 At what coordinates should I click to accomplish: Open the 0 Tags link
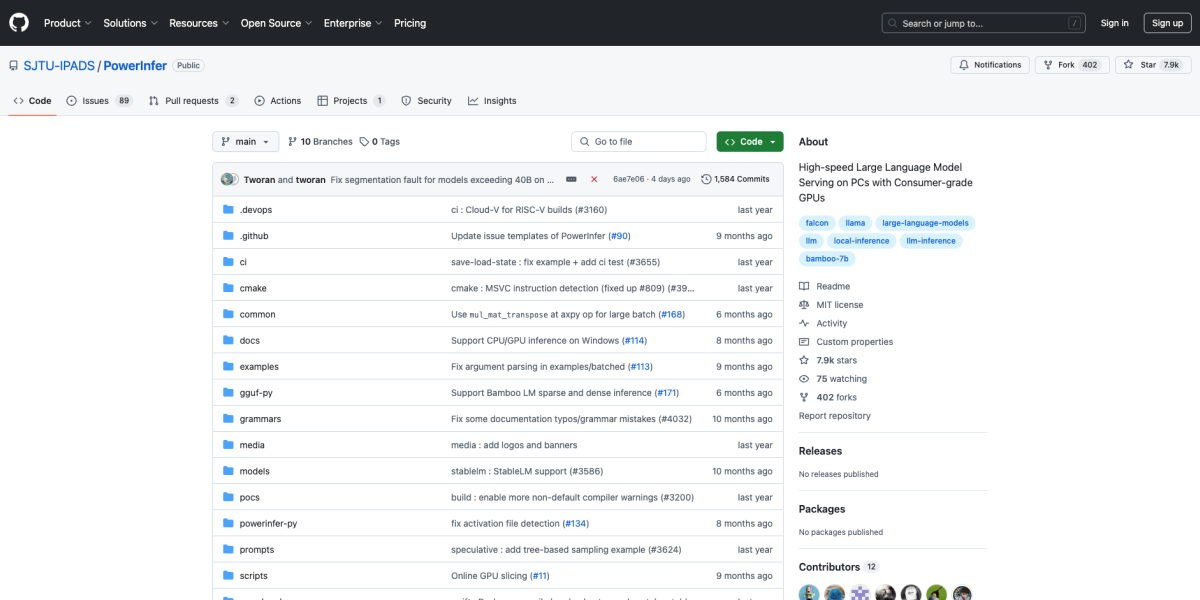[x=380, y=142]
